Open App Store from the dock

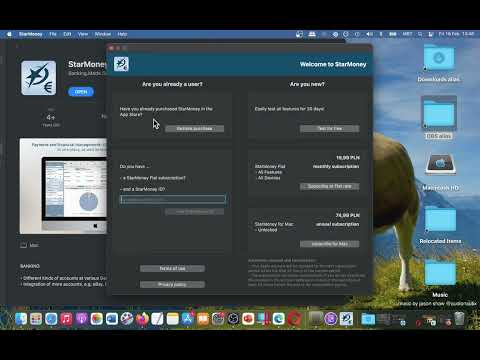(x=188, y=319)
